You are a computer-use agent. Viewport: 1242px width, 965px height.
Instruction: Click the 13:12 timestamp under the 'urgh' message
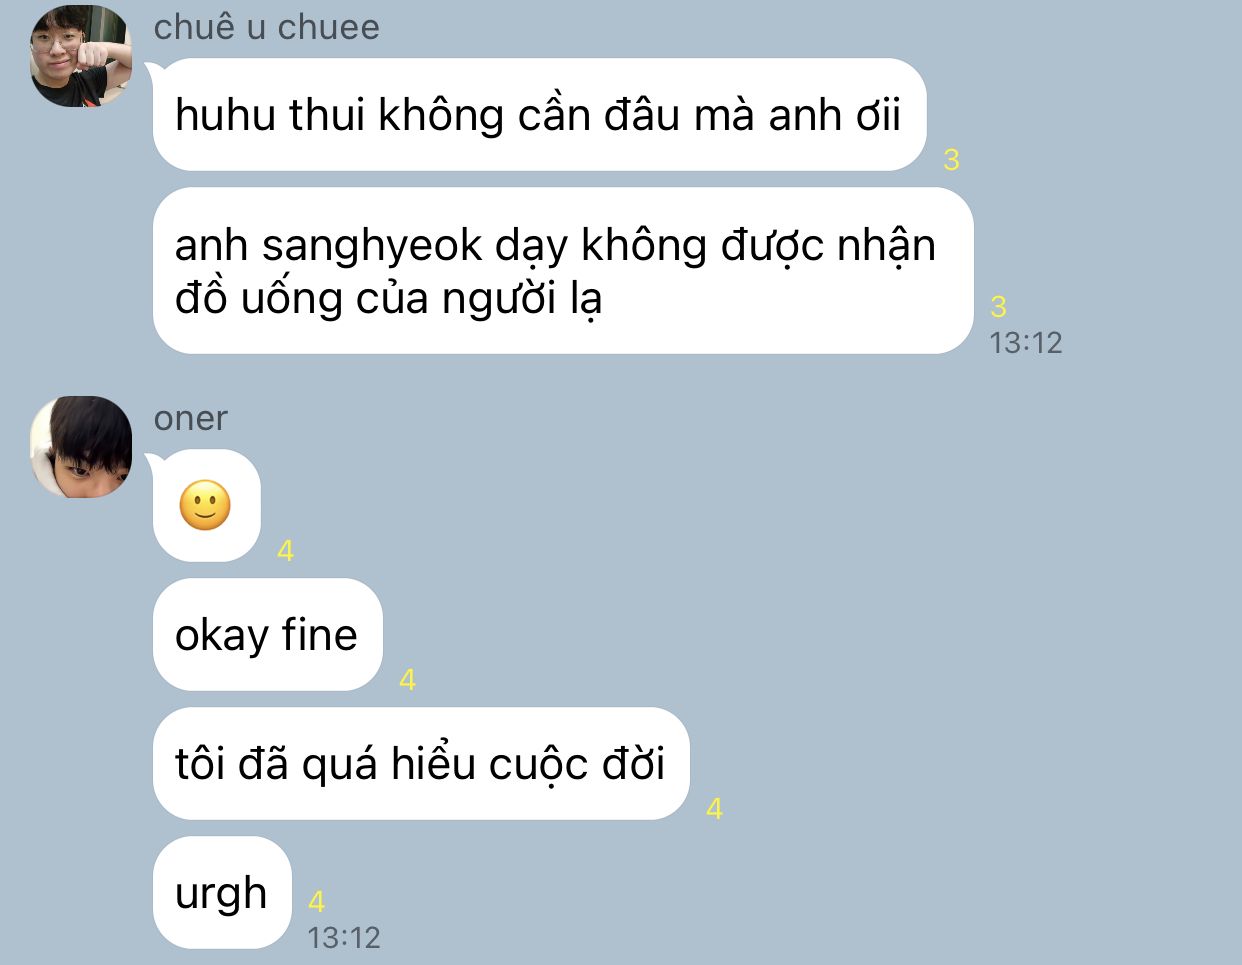click(344, 938)
